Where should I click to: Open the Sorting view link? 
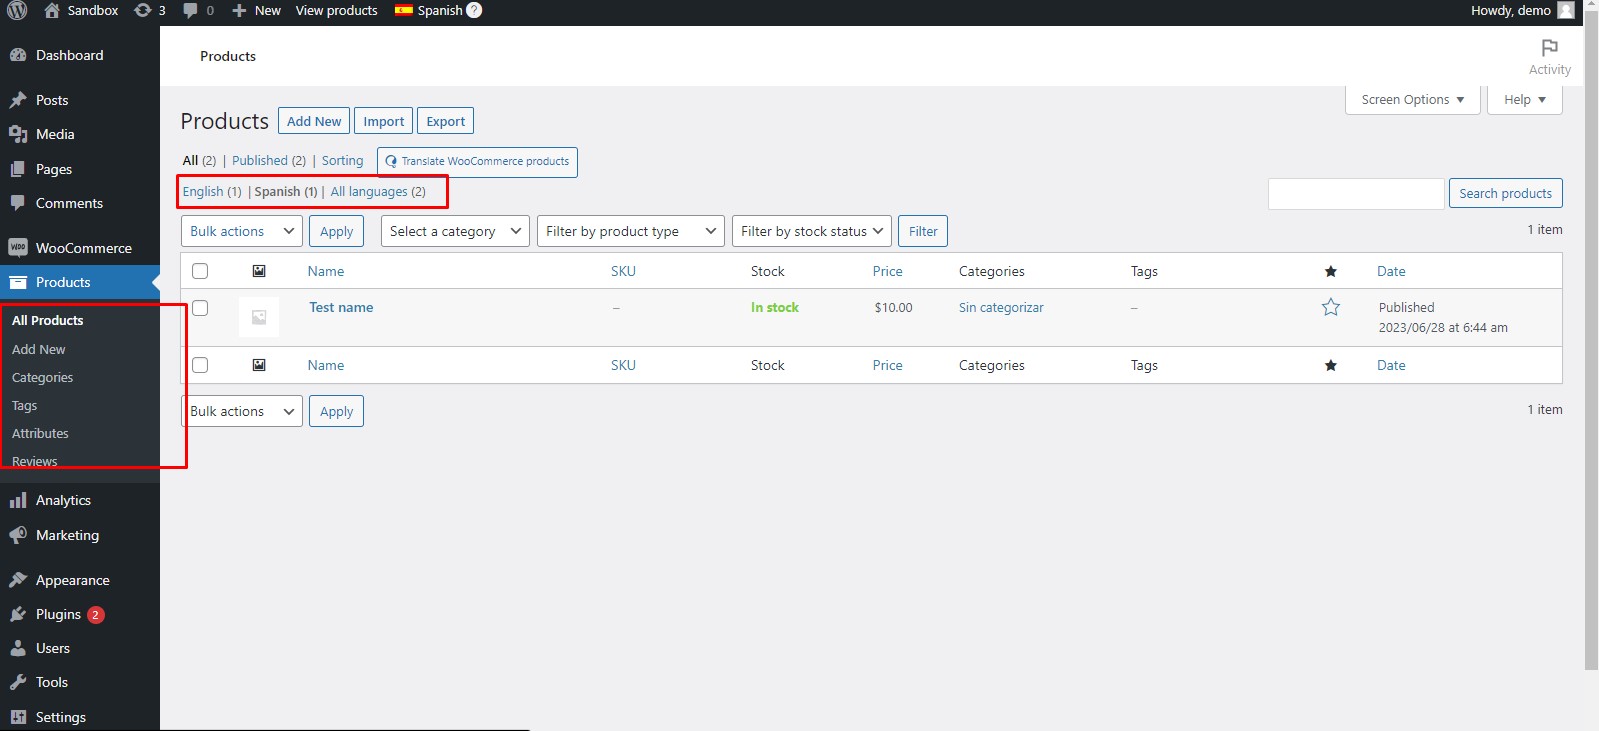click(x=342, y=160)
